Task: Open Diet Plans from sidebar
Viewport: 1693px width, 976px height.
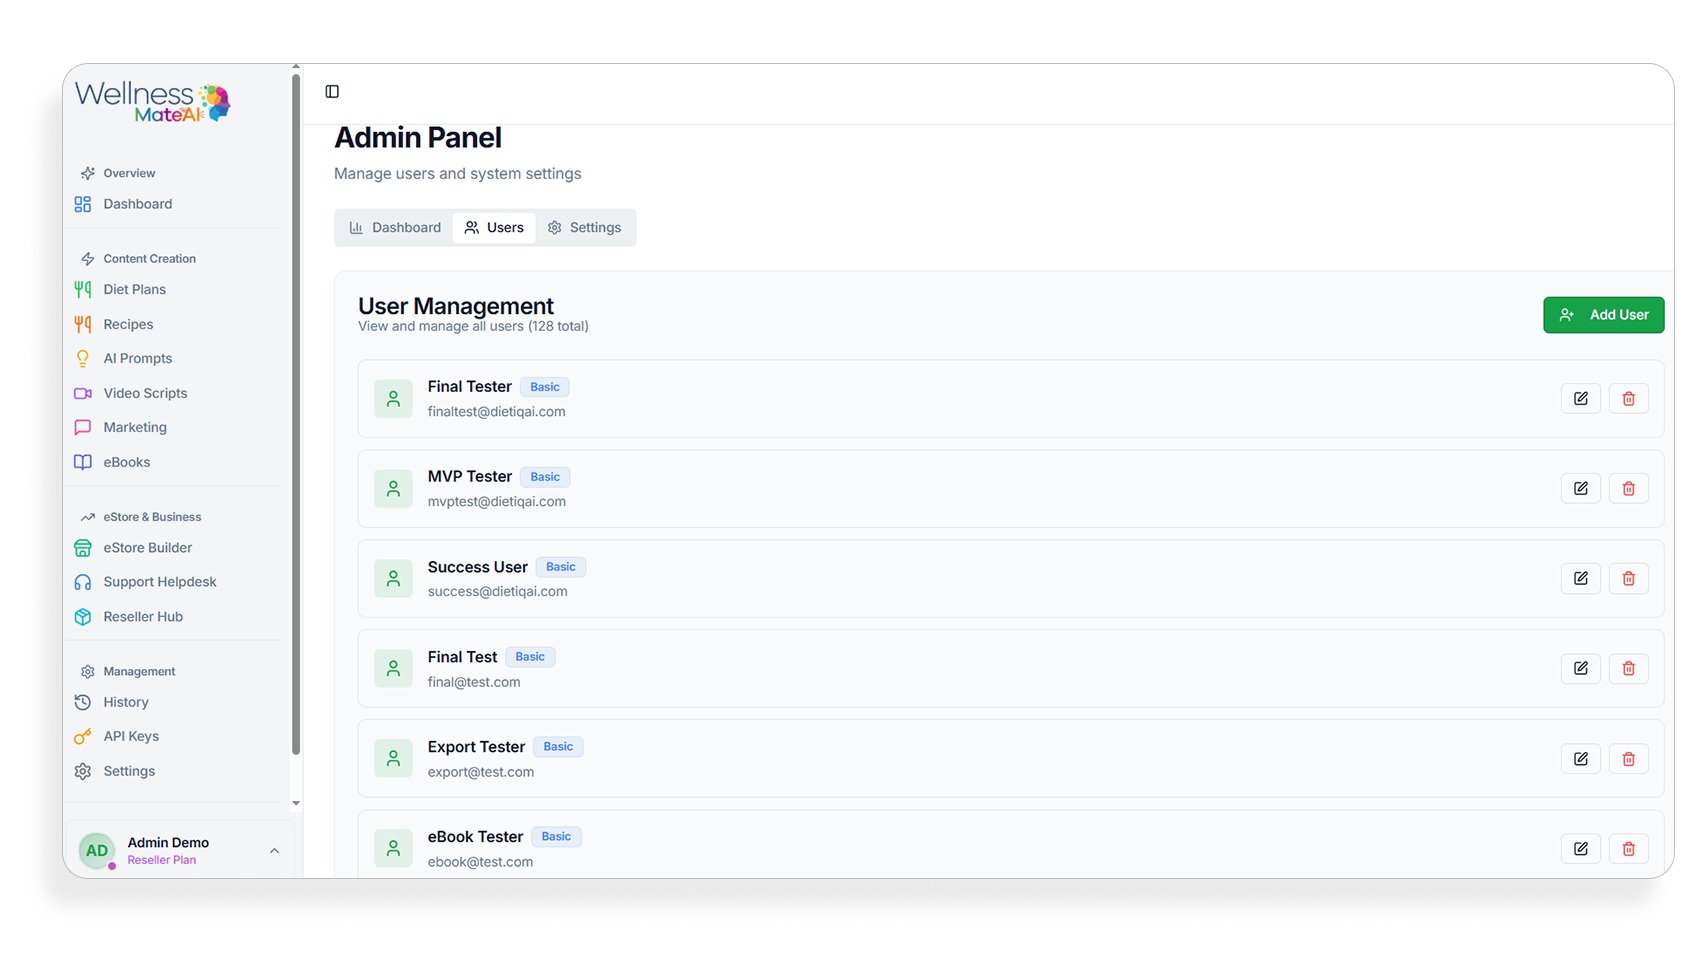Action: click(134, 290)
